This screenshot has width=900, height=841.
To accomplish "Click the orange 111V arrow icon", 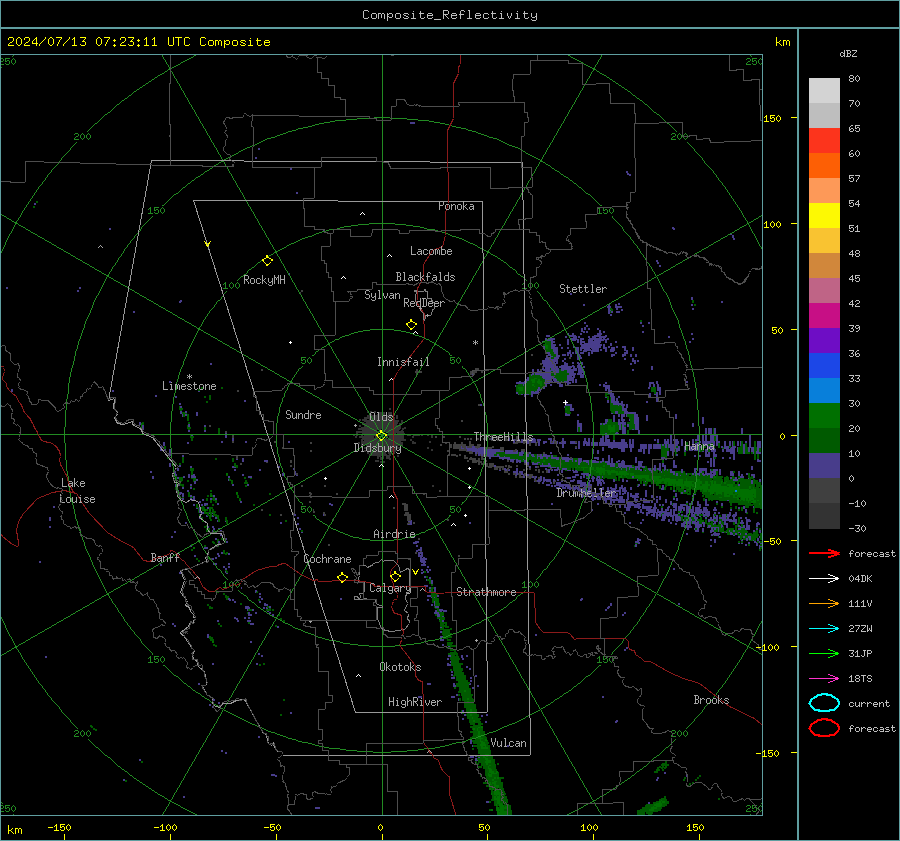I will tap(824, 603).
